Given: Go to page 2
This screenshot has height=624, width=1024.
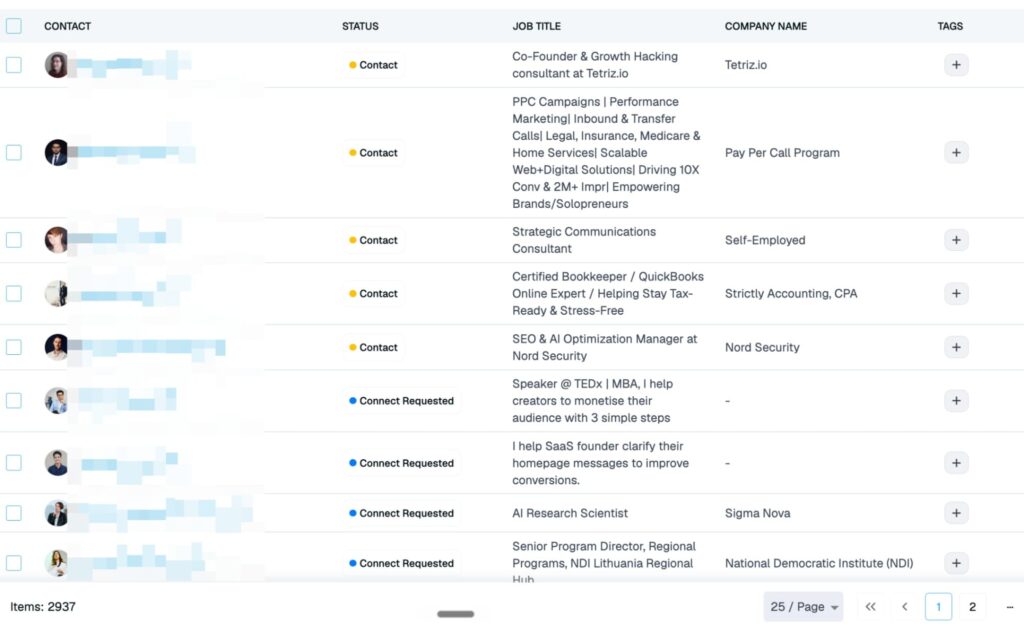Looking at the screenshot, I should tap(972, 606).
